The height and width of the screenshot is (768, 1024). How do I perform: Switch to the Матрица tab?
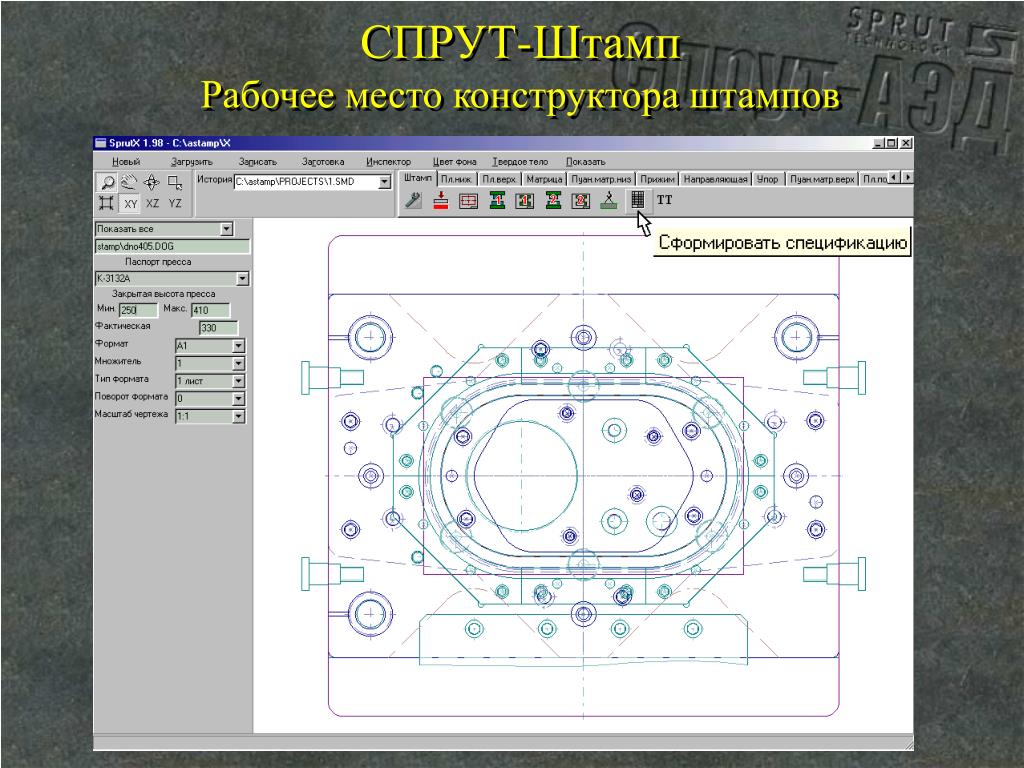pos(544,179)
